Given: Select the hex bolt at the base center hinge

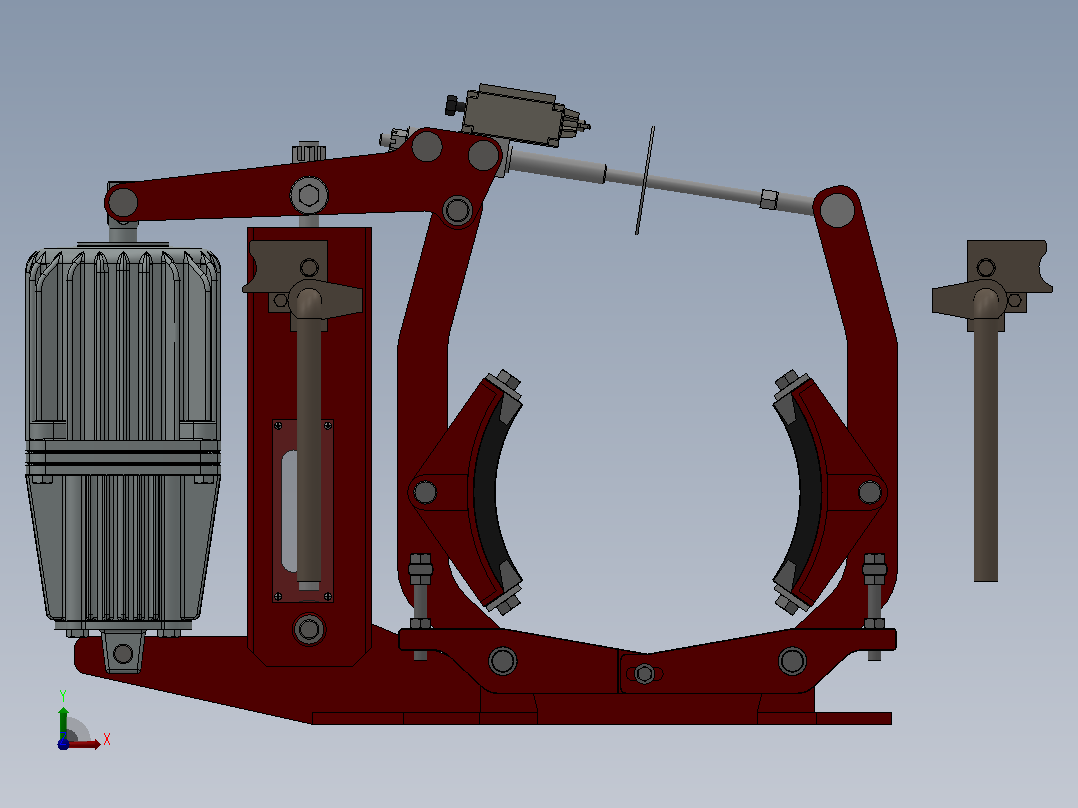Looking at the screenshot, I should pyautogui.click(x=644, y=673).
